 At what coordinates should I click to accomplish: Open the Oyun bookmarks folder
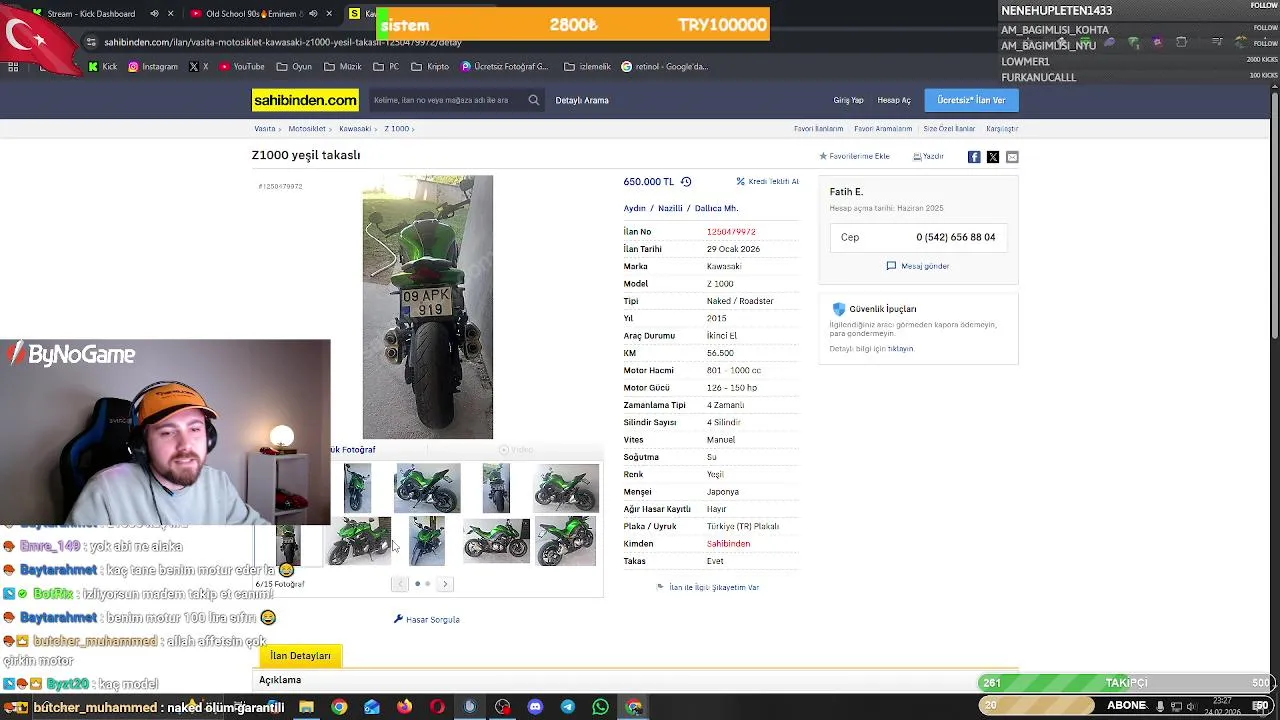point(294,67)
